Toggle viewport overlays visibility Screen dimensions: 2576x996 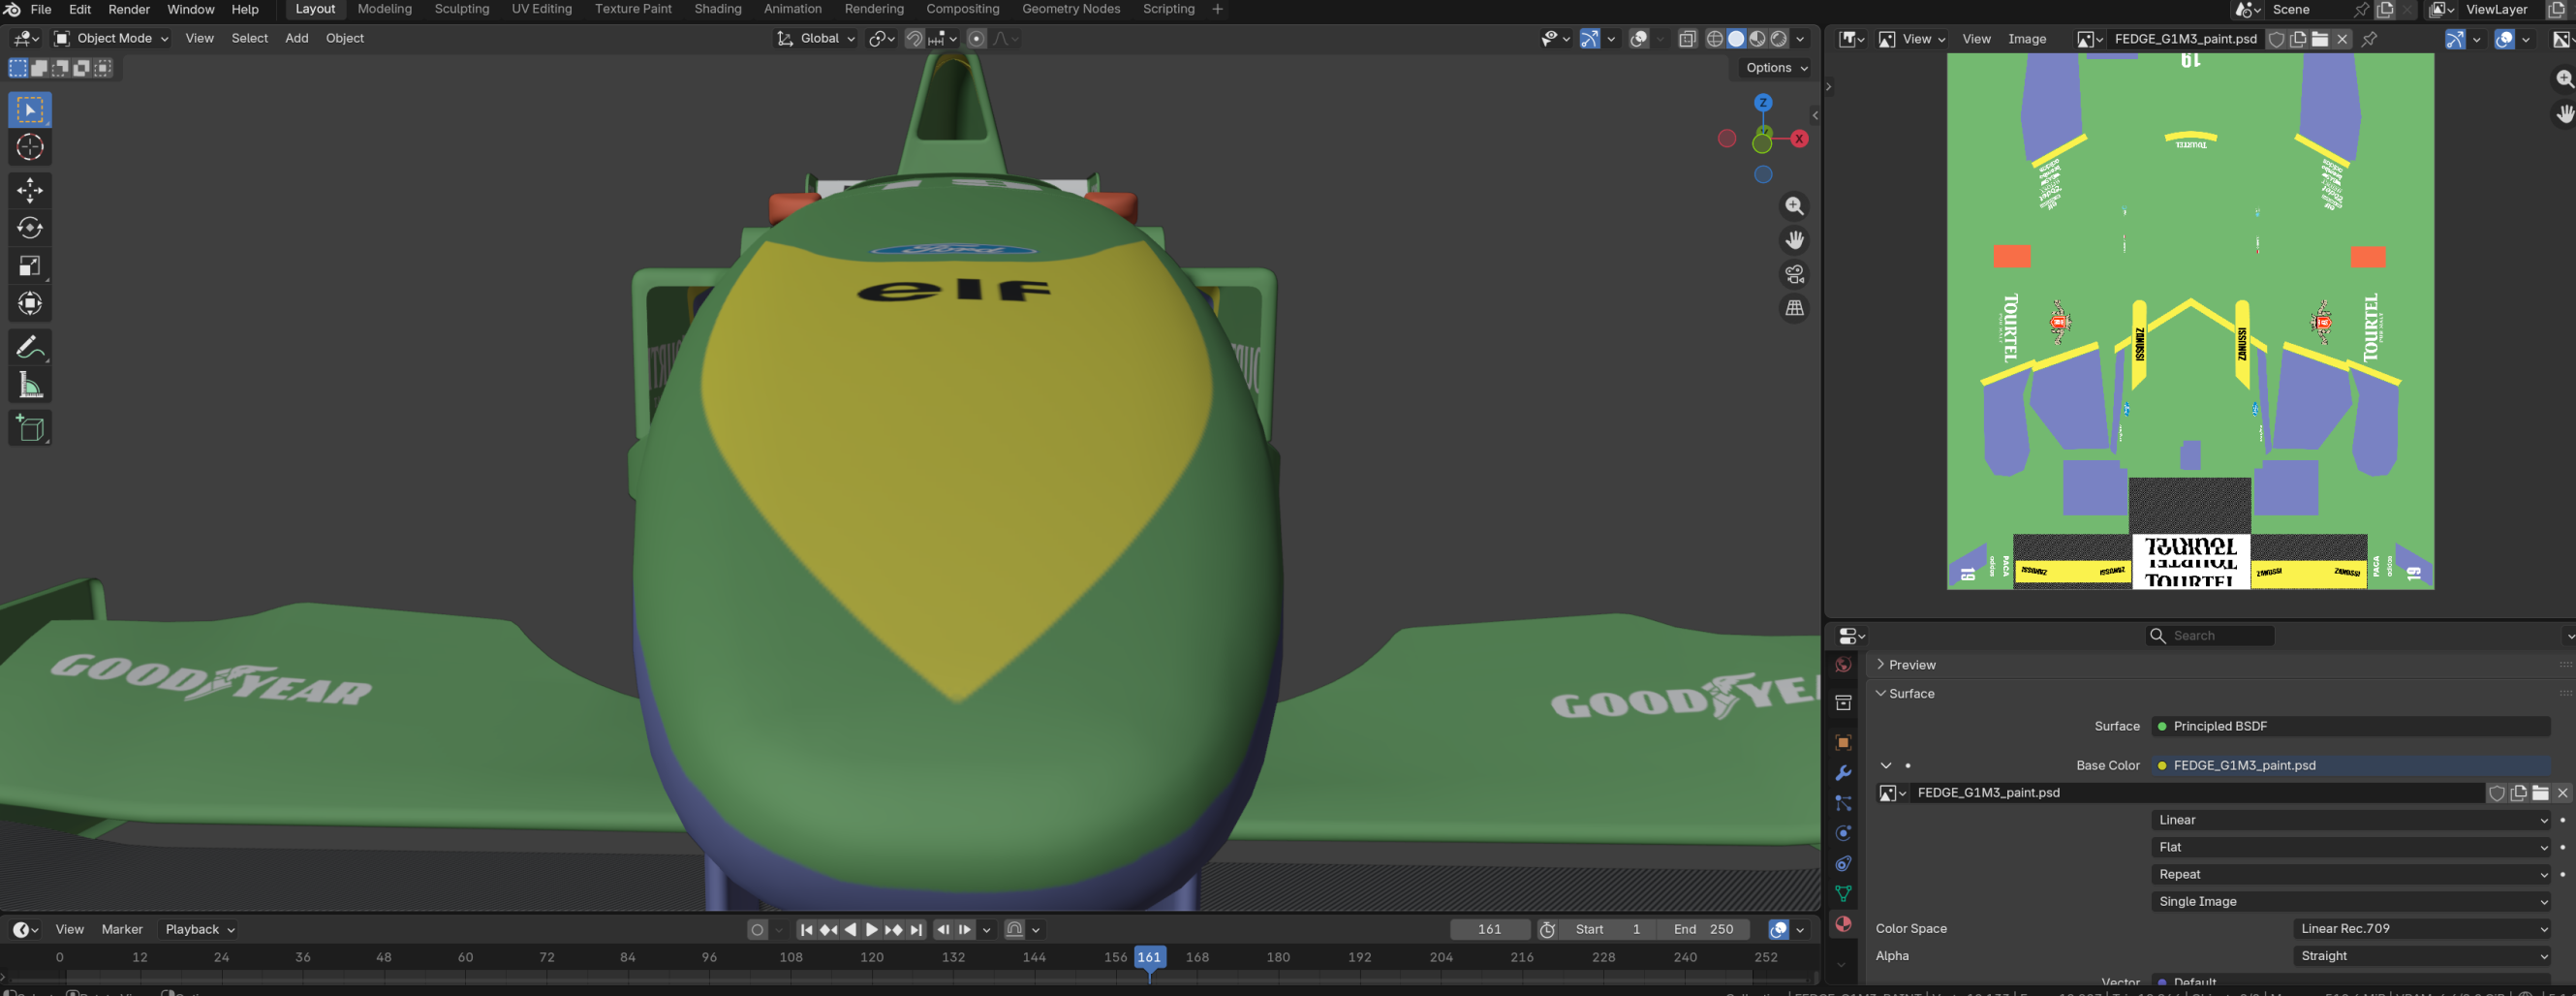coord(1638,39)
